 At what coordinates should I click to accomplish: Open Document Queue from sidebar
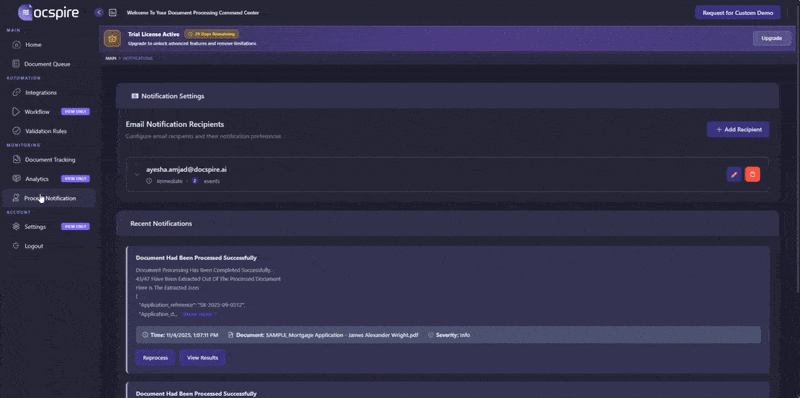click(x=47, y=64)
